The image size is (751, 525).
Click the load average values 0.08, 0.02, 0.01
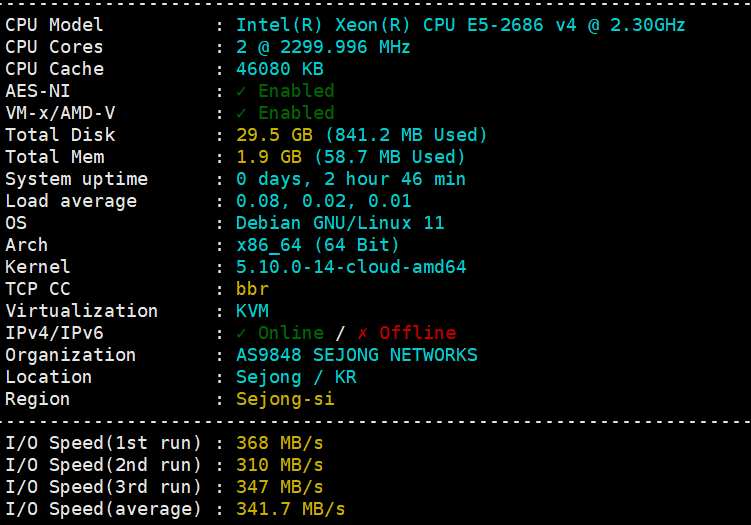324,201
